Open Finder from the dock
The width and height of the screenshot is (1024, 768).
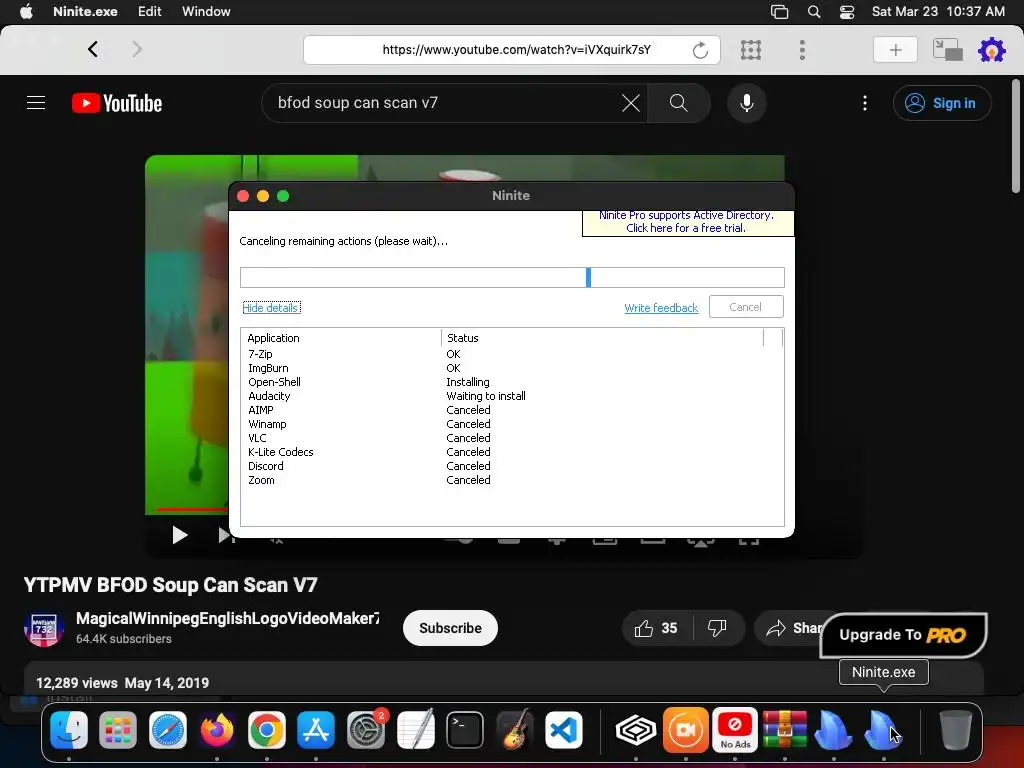pyautogui.click(x=69, y=729)
